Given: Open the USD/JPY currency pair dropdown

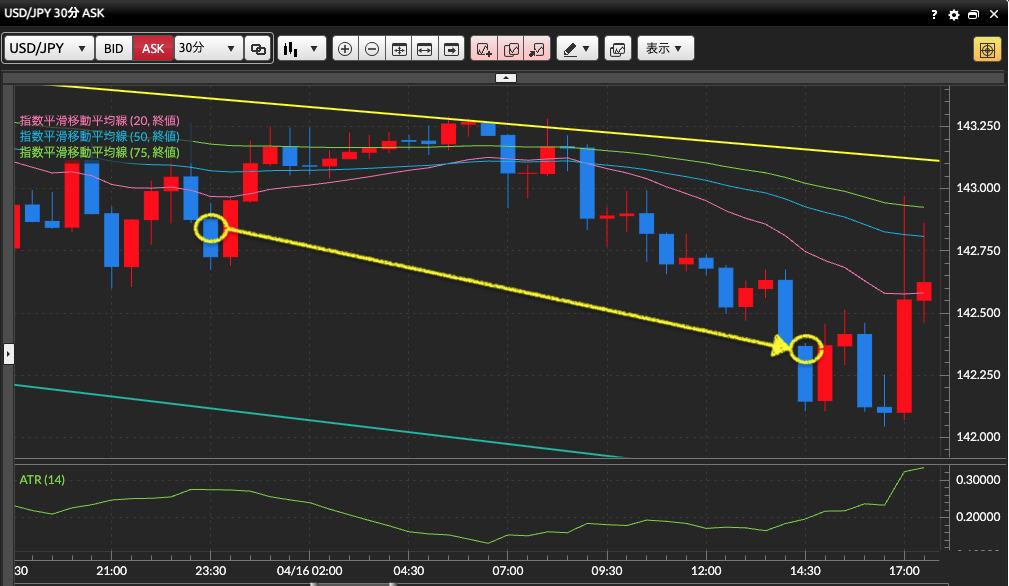Looking at the screenshot, I should [49, 48].
